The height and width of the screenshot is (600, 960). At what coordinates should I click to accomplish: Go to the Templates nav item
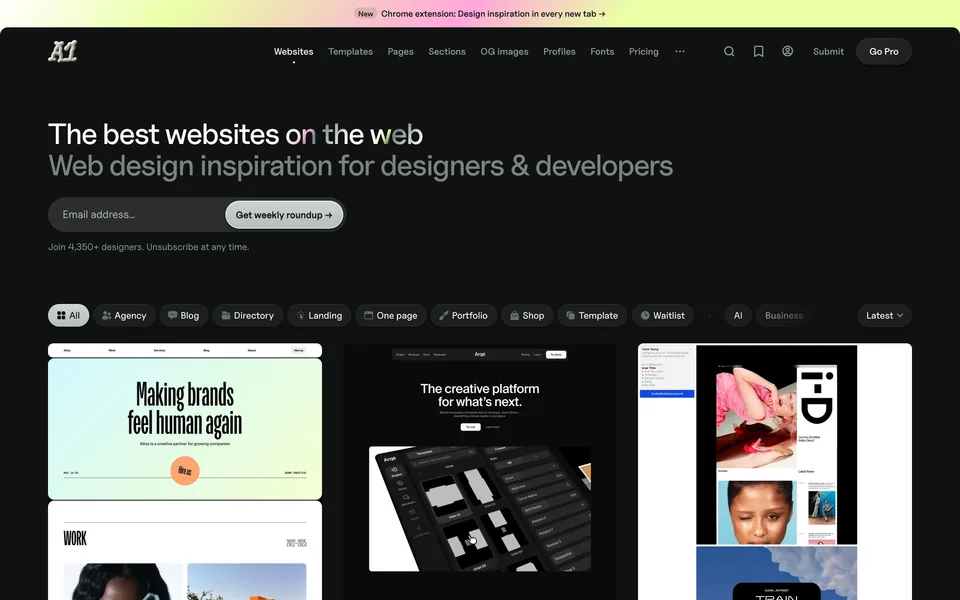coord(350,51)
